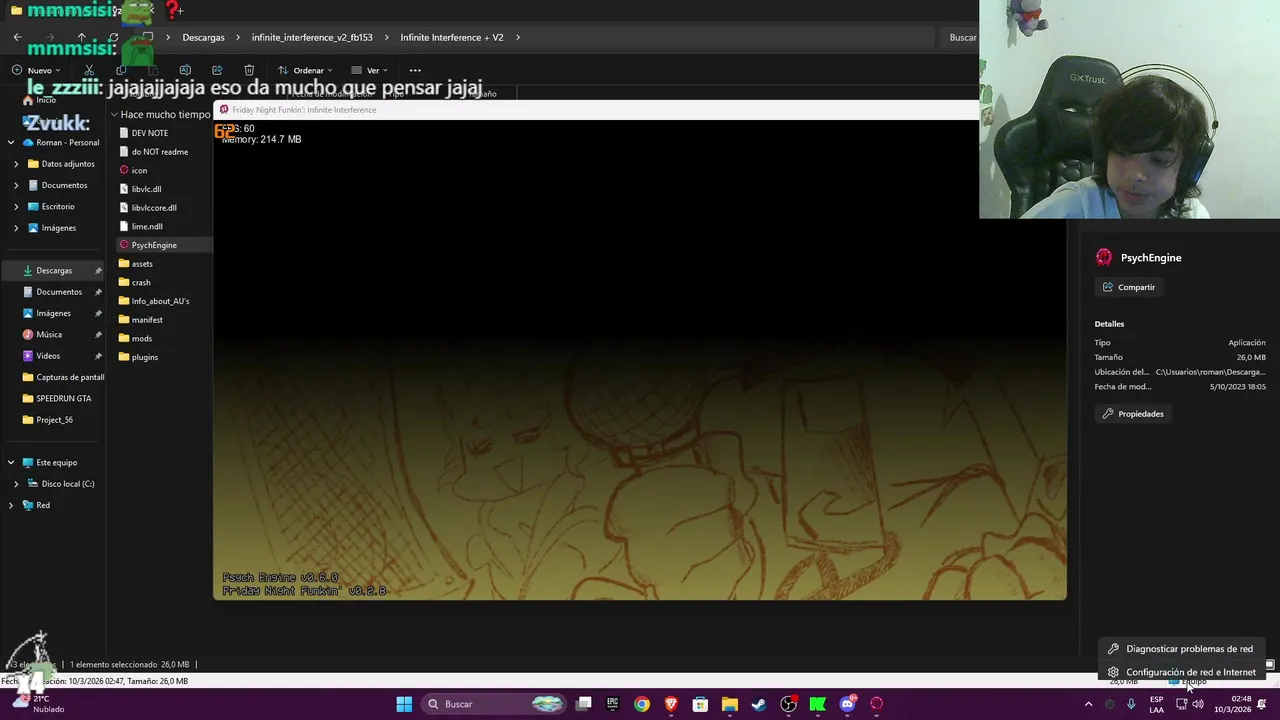Screen dimensions: 1280x720
Task: Open the Windows Start menu
Action: (x=404, y=704)
